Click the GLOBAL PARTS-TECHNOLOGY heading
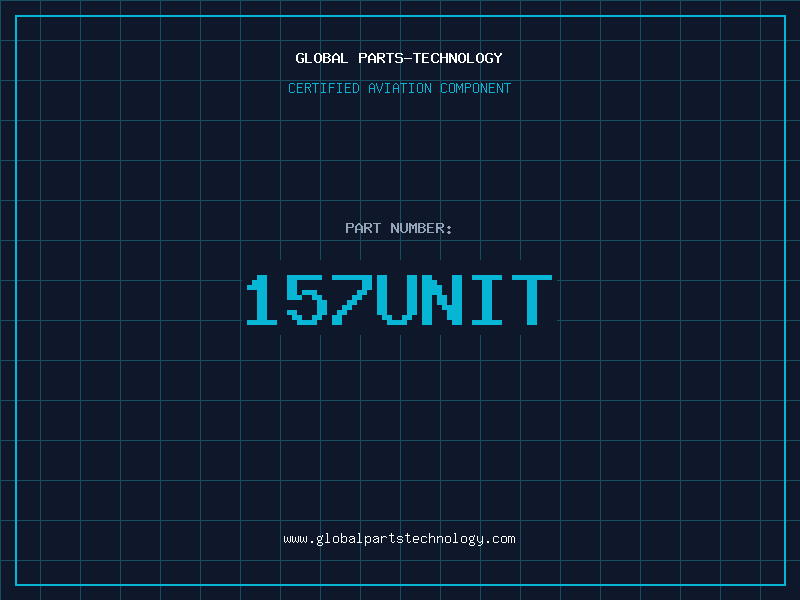The width and height of the screenshot is (800, 600). click(x=399, y=58)
